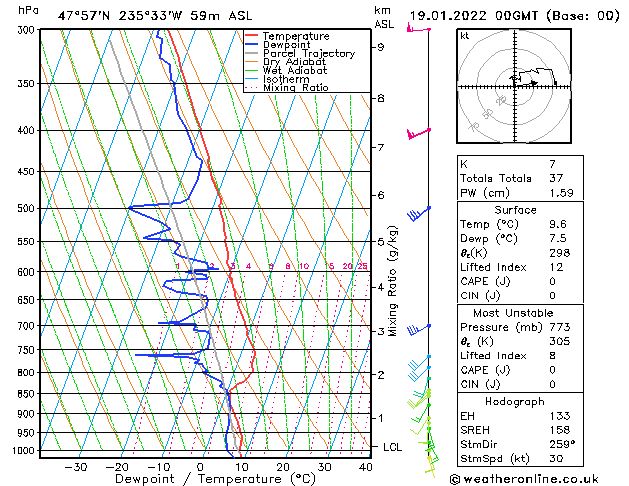
Task: Click the pink wind barb at 300 hPa
Action: [x=419, y=28]
